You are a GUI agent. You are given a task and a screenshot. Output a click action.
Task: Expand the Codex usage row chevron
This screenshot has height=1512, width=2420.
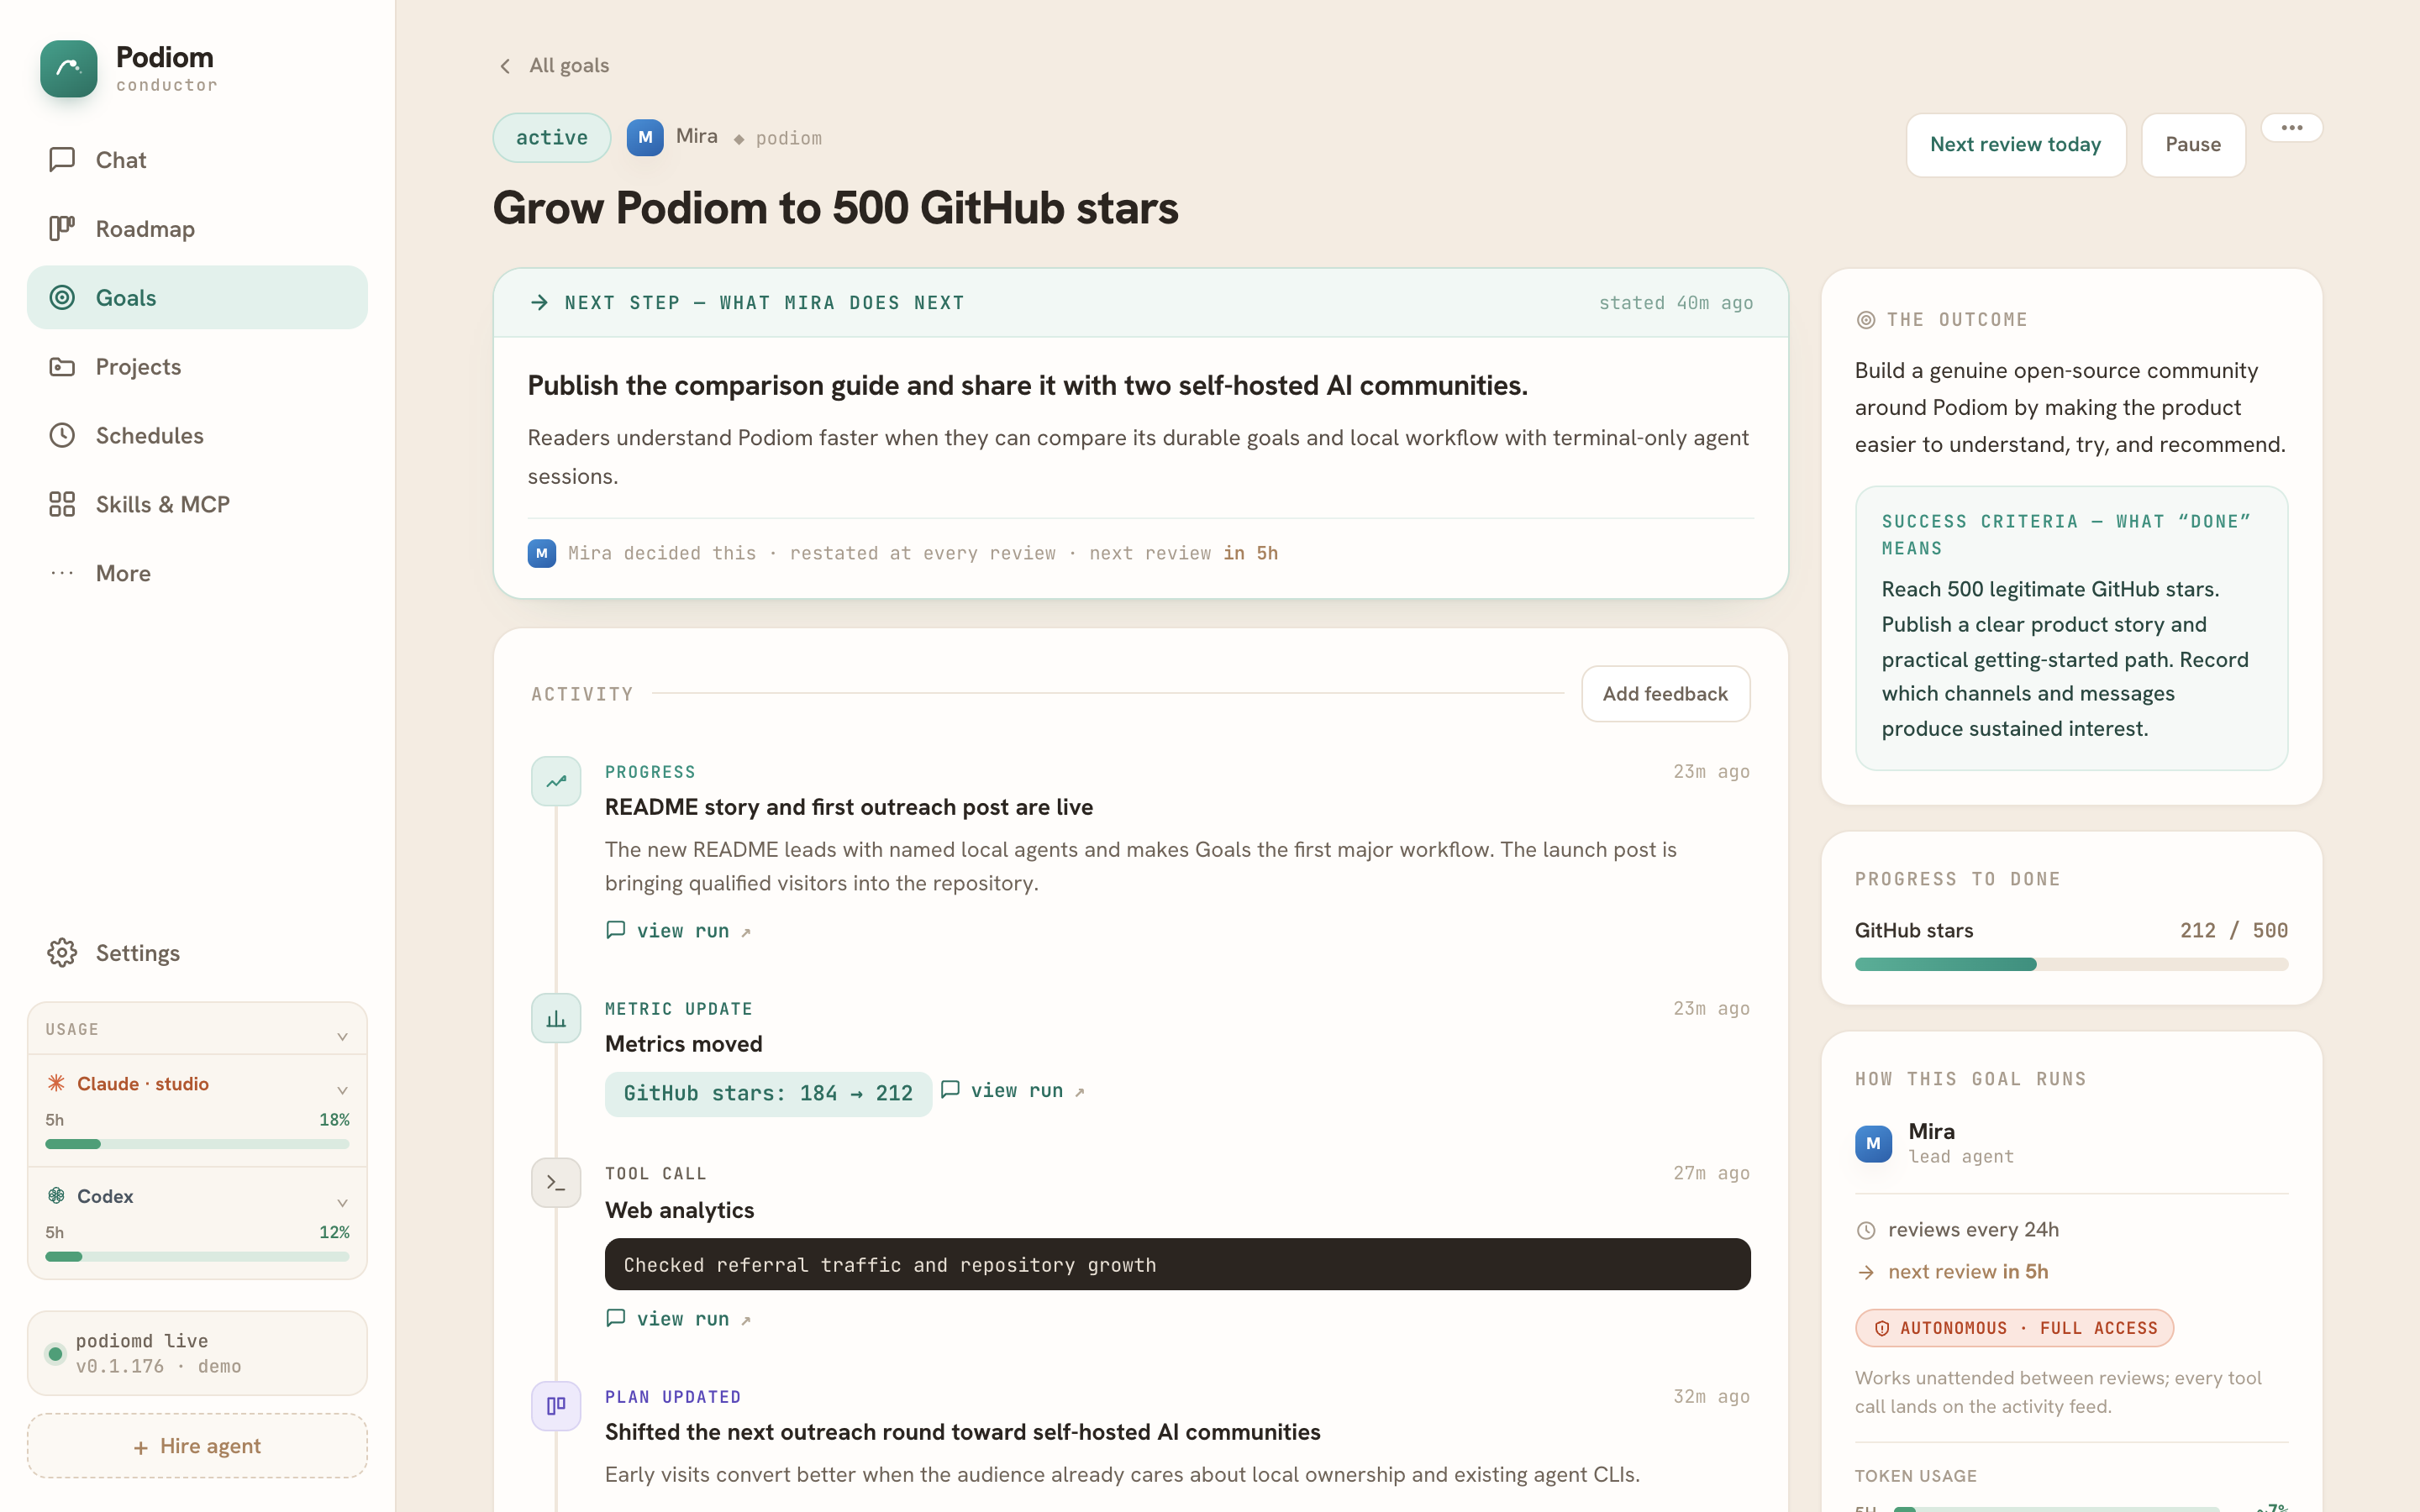[x=342, y=1203]
